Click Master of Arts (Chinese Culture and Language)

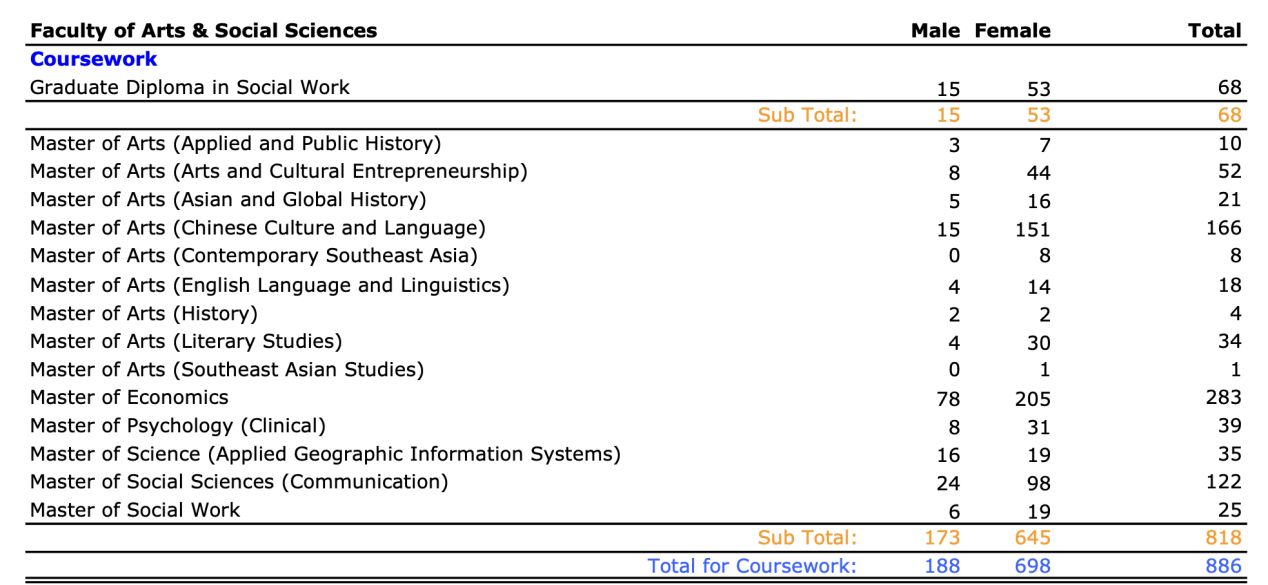pos(257,228)
